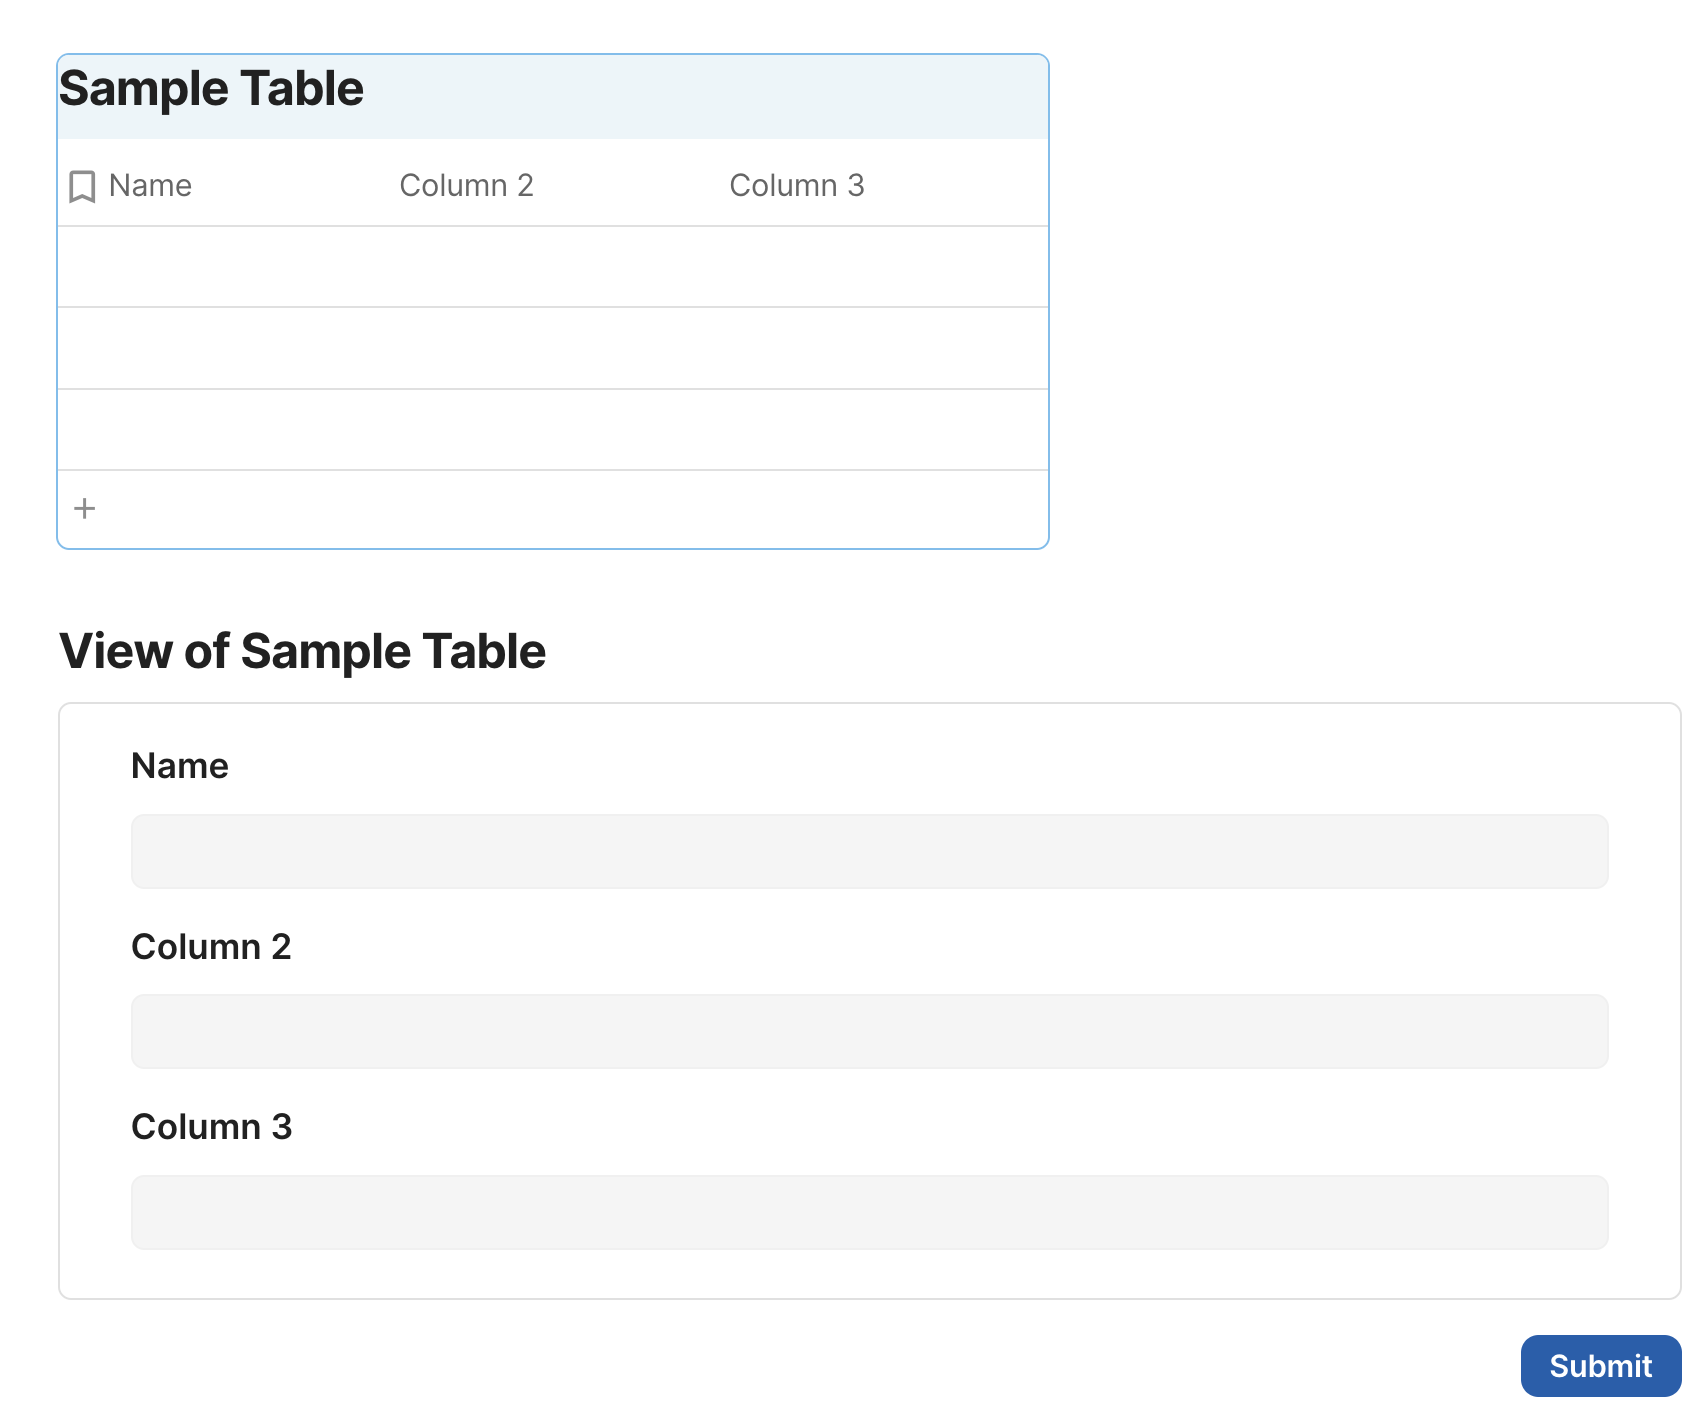The height and width of the screenshot is (1416, 1704).
Task: Click the plus icon to add row
Action: coord(85,508)
